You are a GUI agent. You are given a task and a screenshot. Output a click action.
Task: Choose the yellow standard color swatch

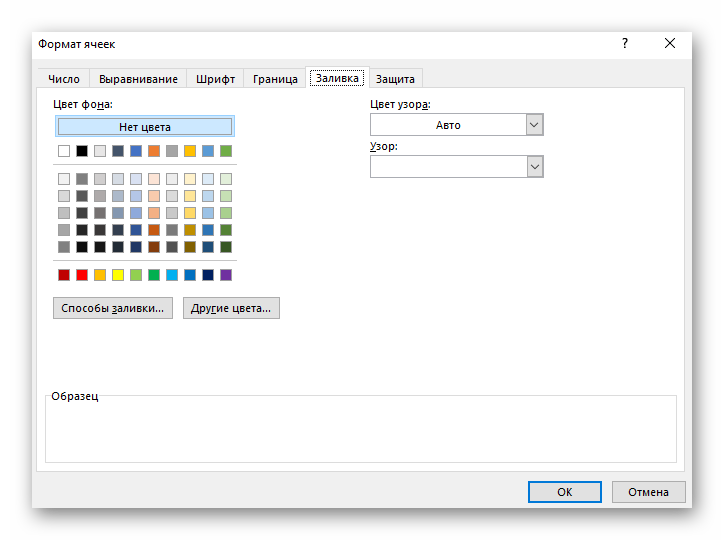(118, 275)
